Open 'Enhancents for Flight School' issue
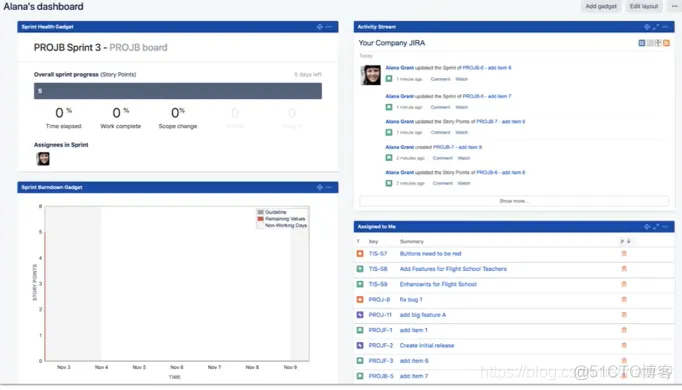 pyautogui.click(x=438, y=284)
